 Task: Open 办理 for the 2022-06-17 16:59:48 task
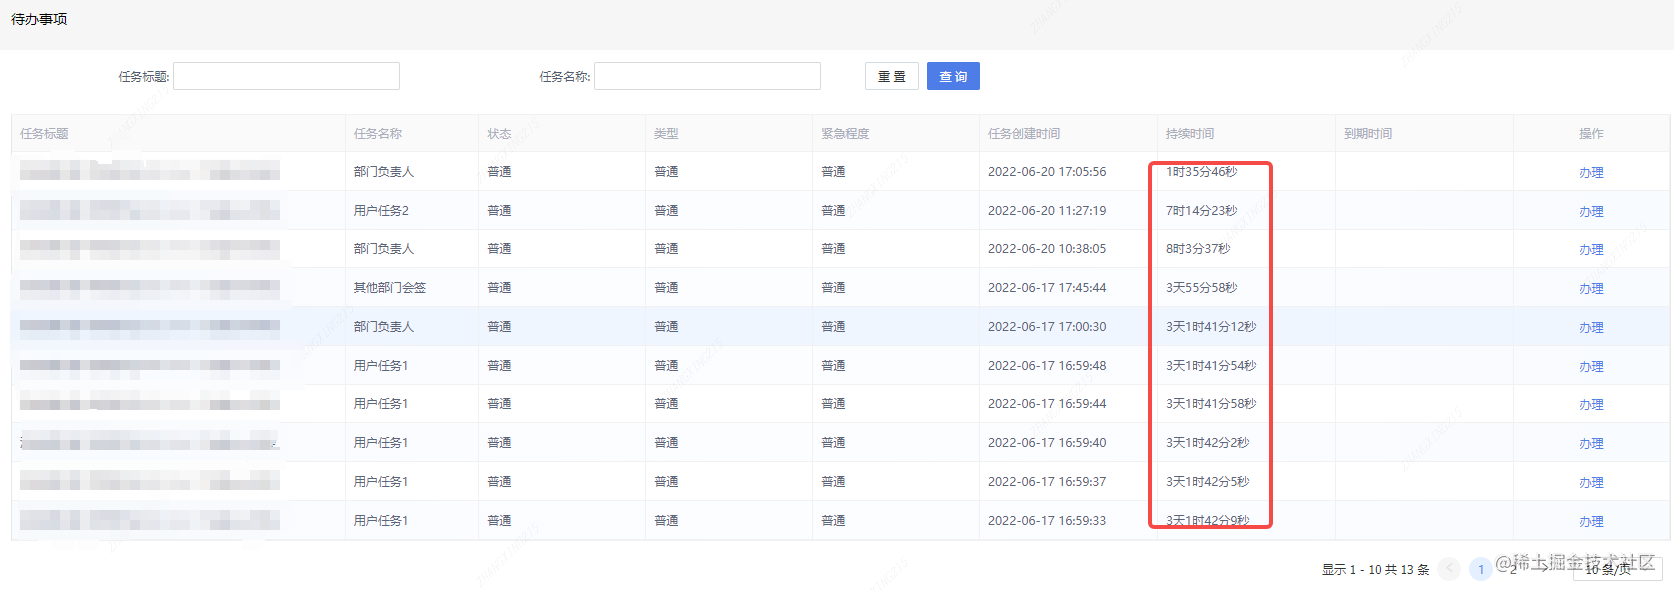pos(1591,366)
